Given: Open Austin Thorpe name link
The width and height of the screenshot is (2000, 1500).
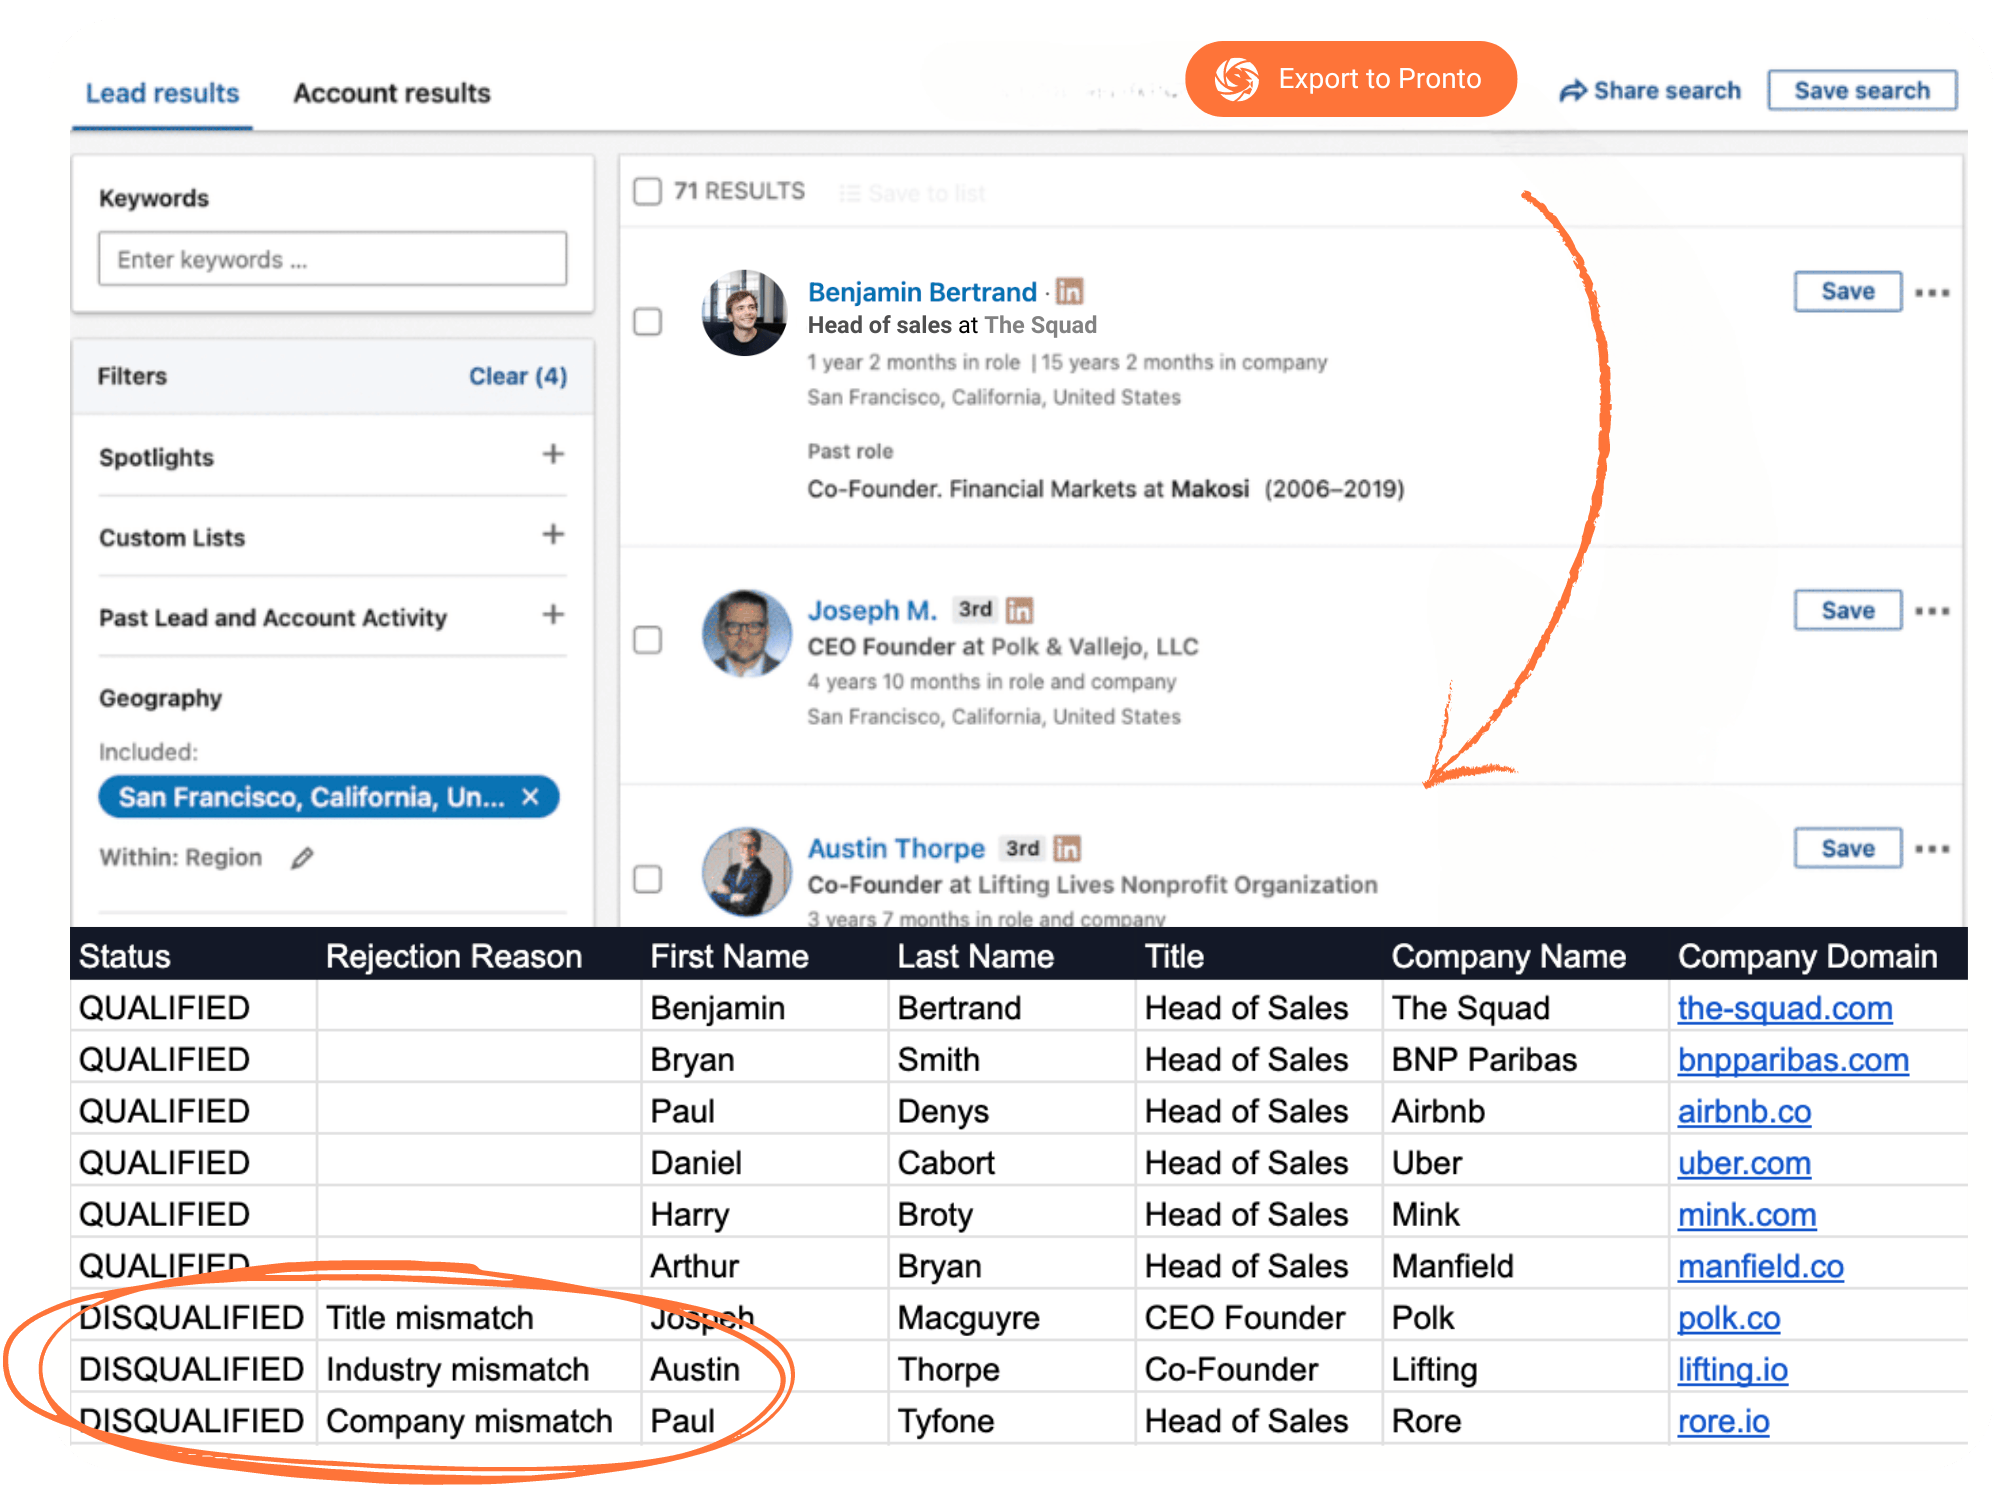Looking at the screenshot, I should point(896,848).
